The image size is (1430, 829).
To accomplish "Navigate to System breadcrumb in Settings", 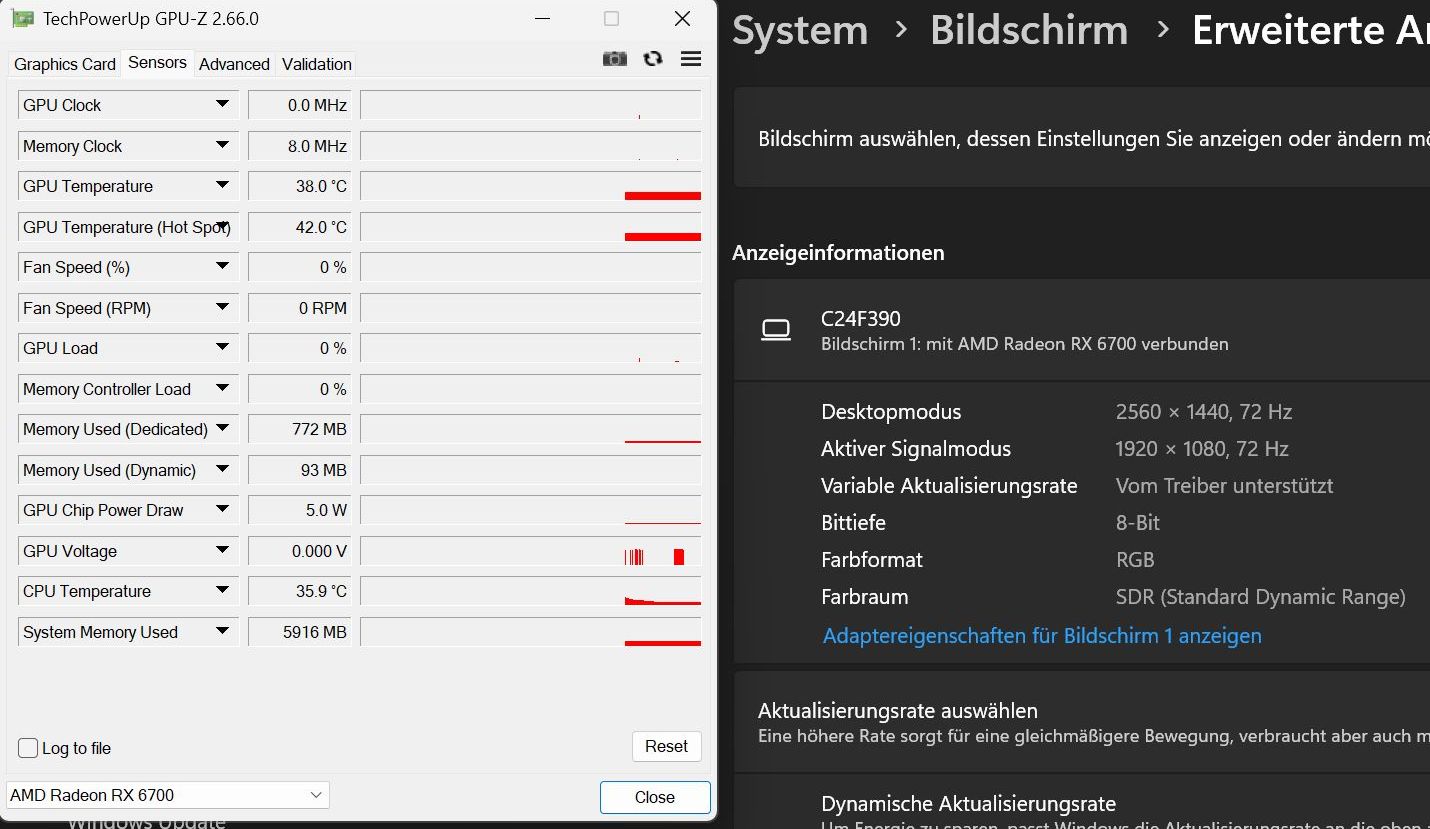I will tap(800, 30).
